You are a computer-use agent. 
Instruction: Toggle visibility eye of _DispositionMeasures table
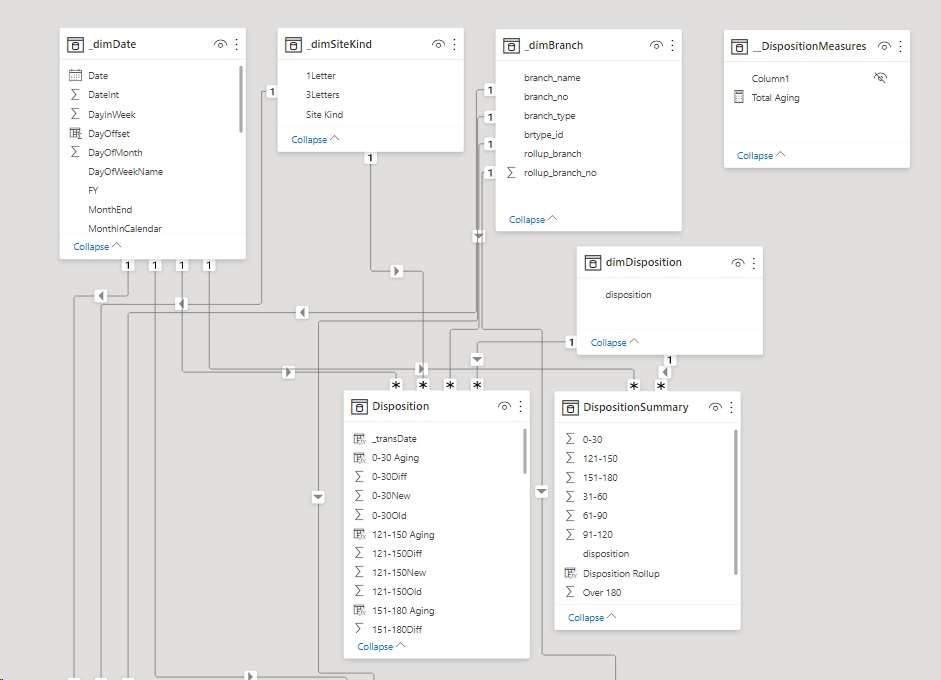tap(884, 46)
